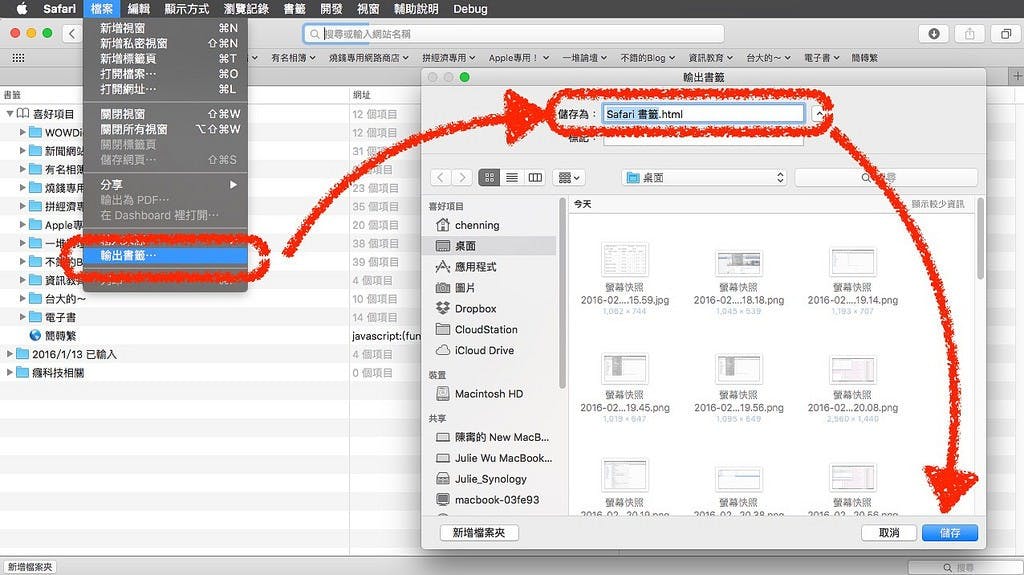Click 顯示較少資訊 link
Screen dimensions: 1024x575
[938, 204]
